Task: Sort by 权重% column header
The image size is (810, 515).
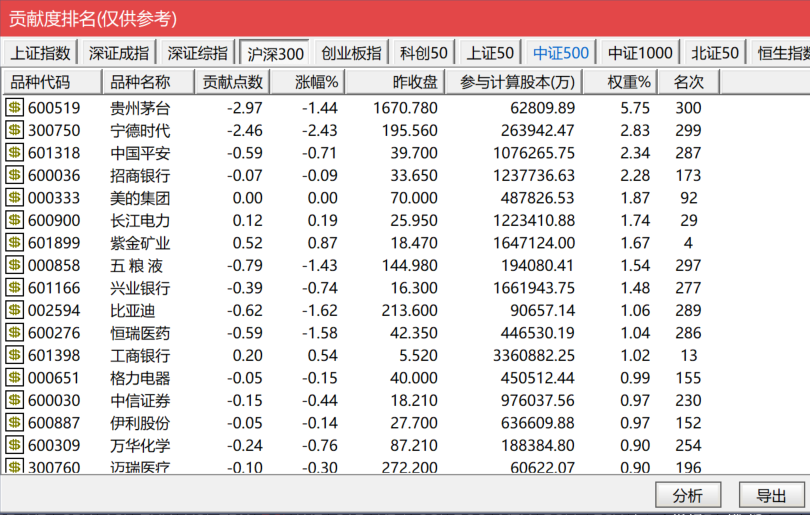Action: [620, 82]
